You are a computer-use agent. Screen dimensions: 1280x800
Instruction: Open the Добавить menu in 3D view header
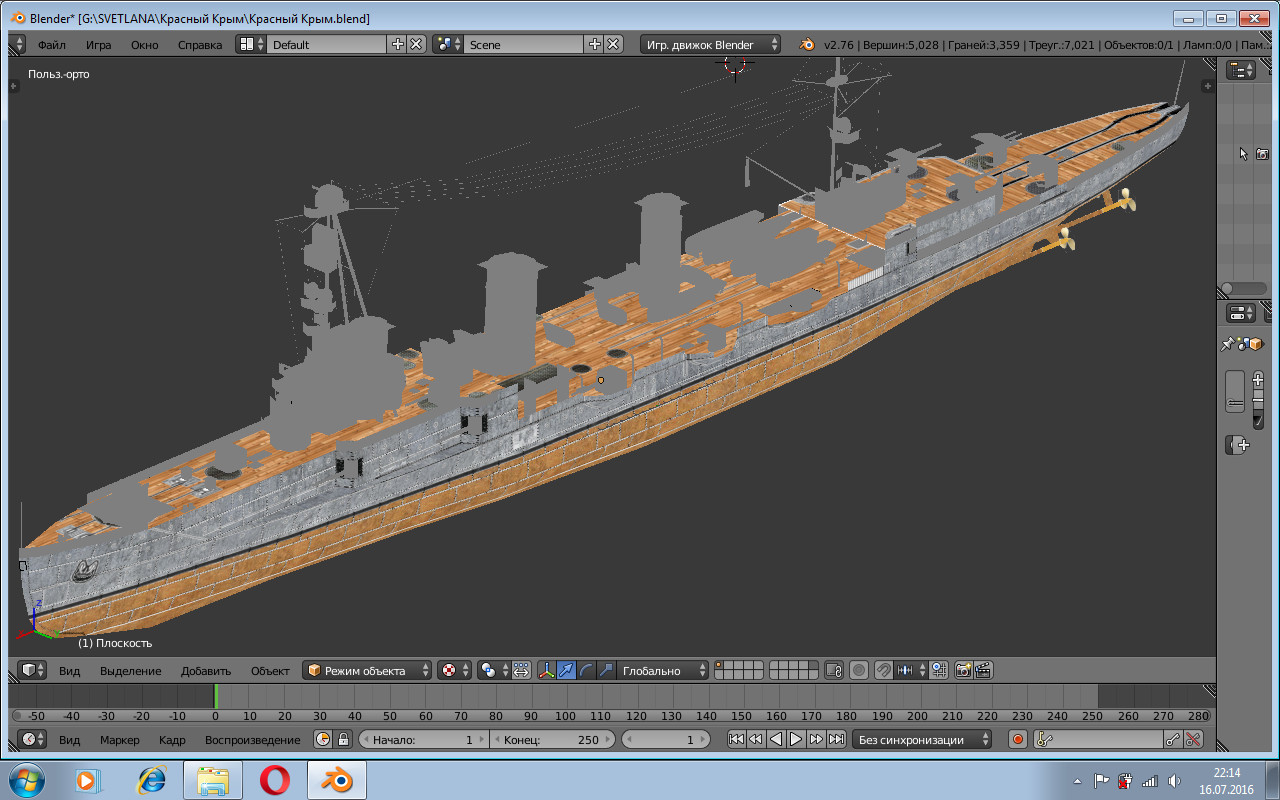coord(206,670)
